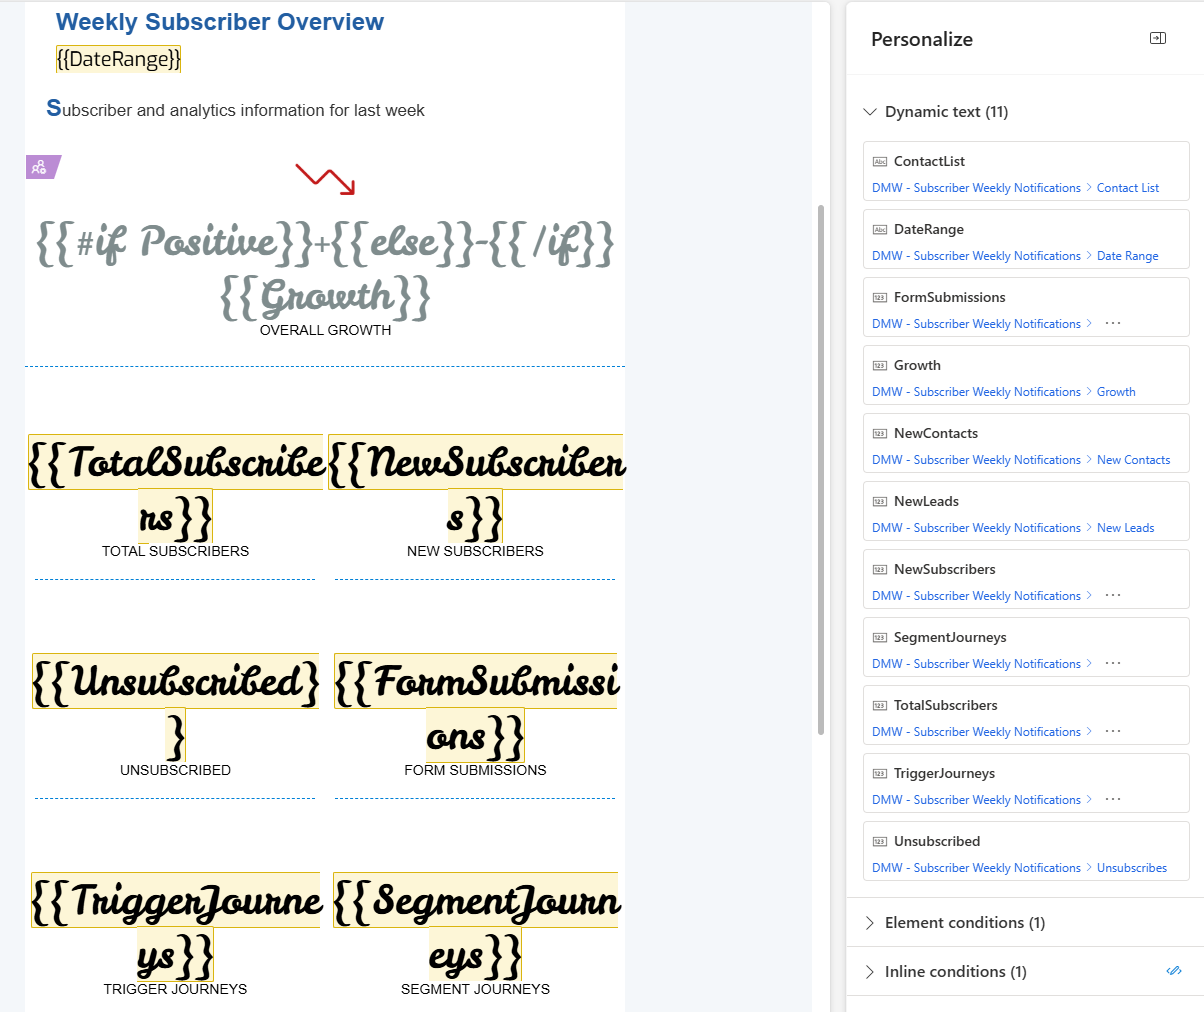Screen dimensions: 1204x1012
Task: Click the Unsubscribes attribute link
Action: pyautogui.click(x=1131, y=868)
